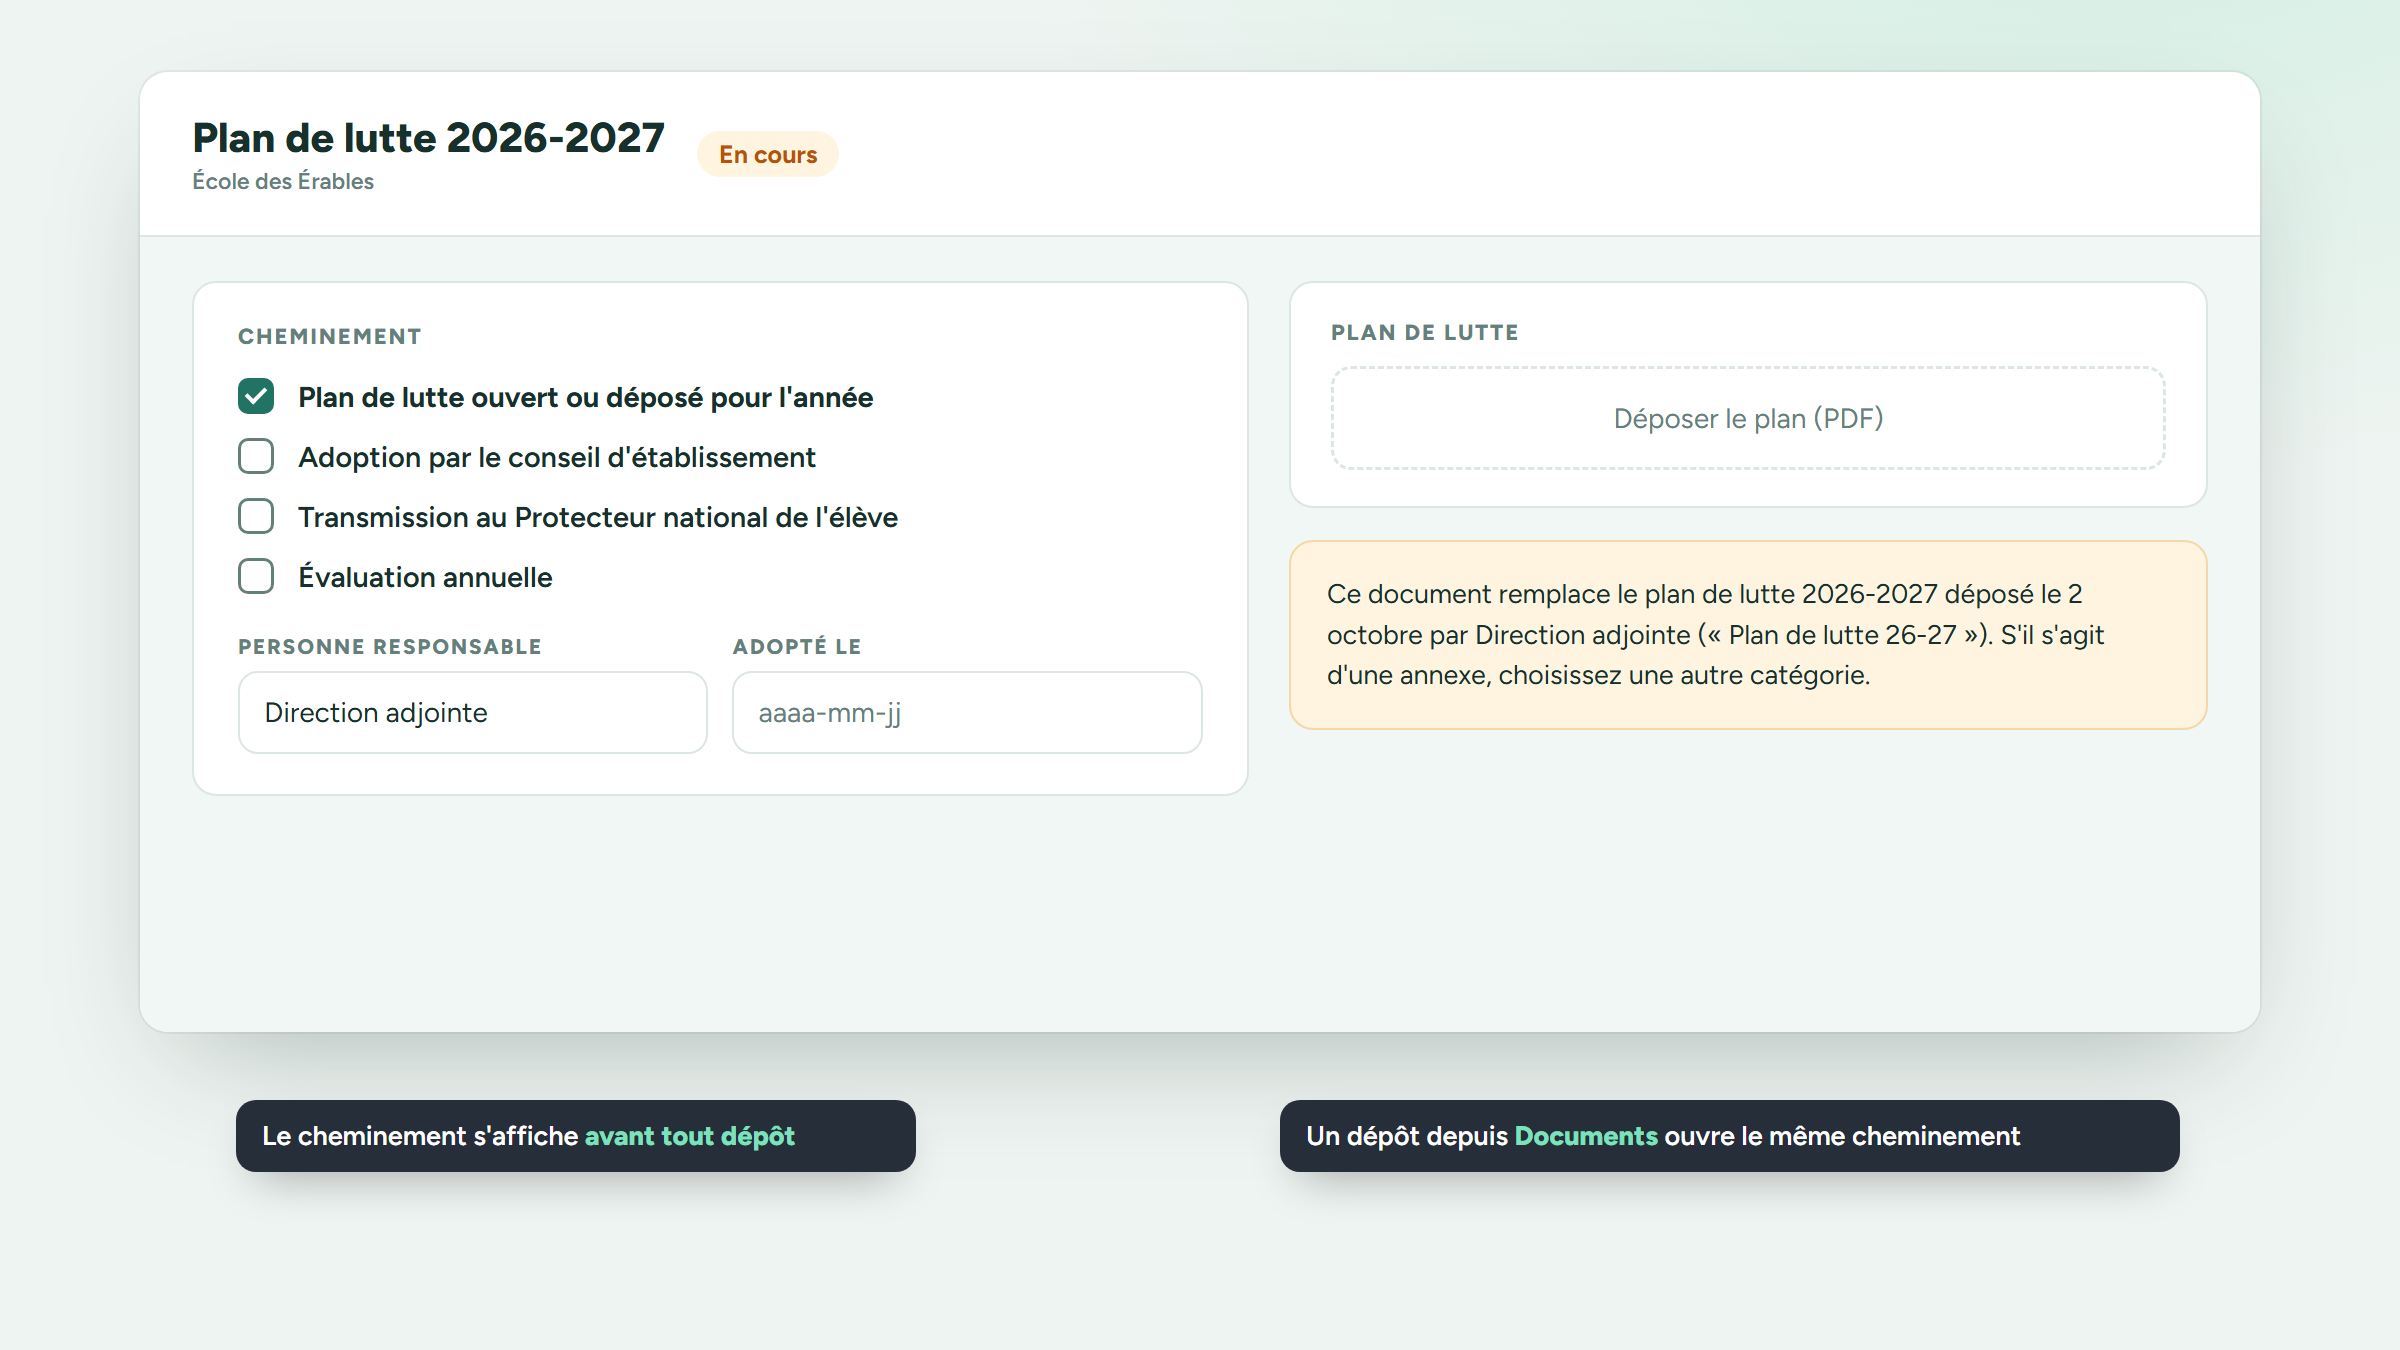Tick the 'Évaluation annuelle' checkbox
This screenshot has width=2400, height=1350.
point(256,577)
